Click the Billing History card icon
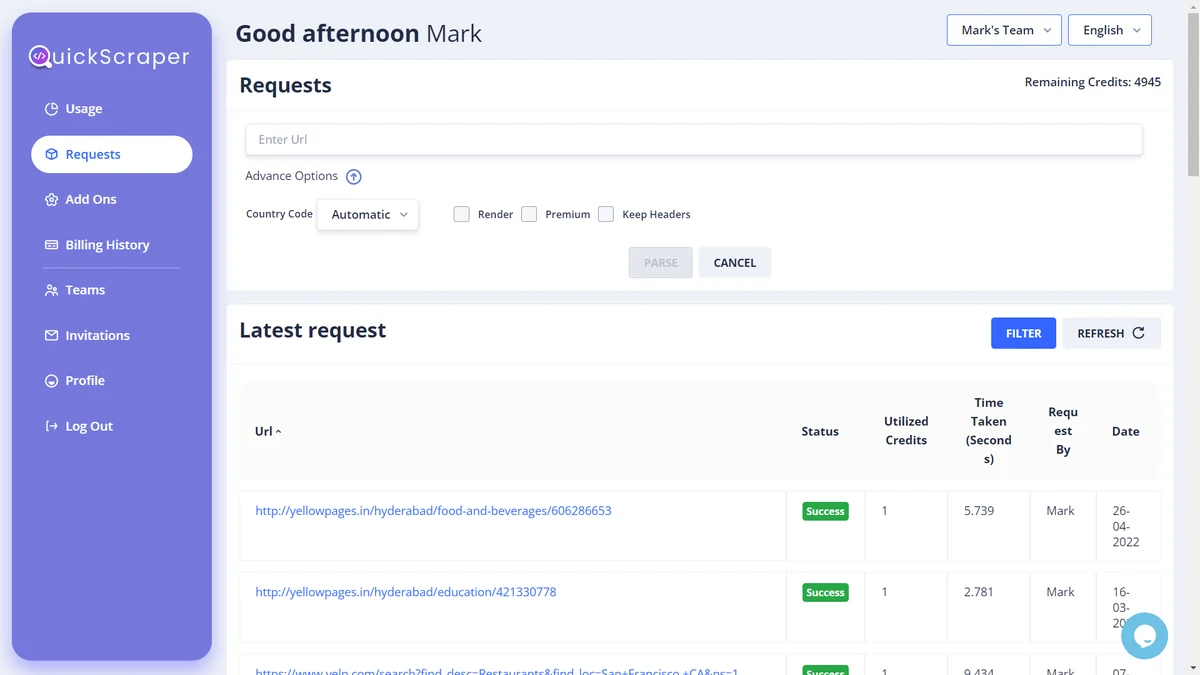The height and width of the screenshot is (675, 1200). [x=51, y=245]
